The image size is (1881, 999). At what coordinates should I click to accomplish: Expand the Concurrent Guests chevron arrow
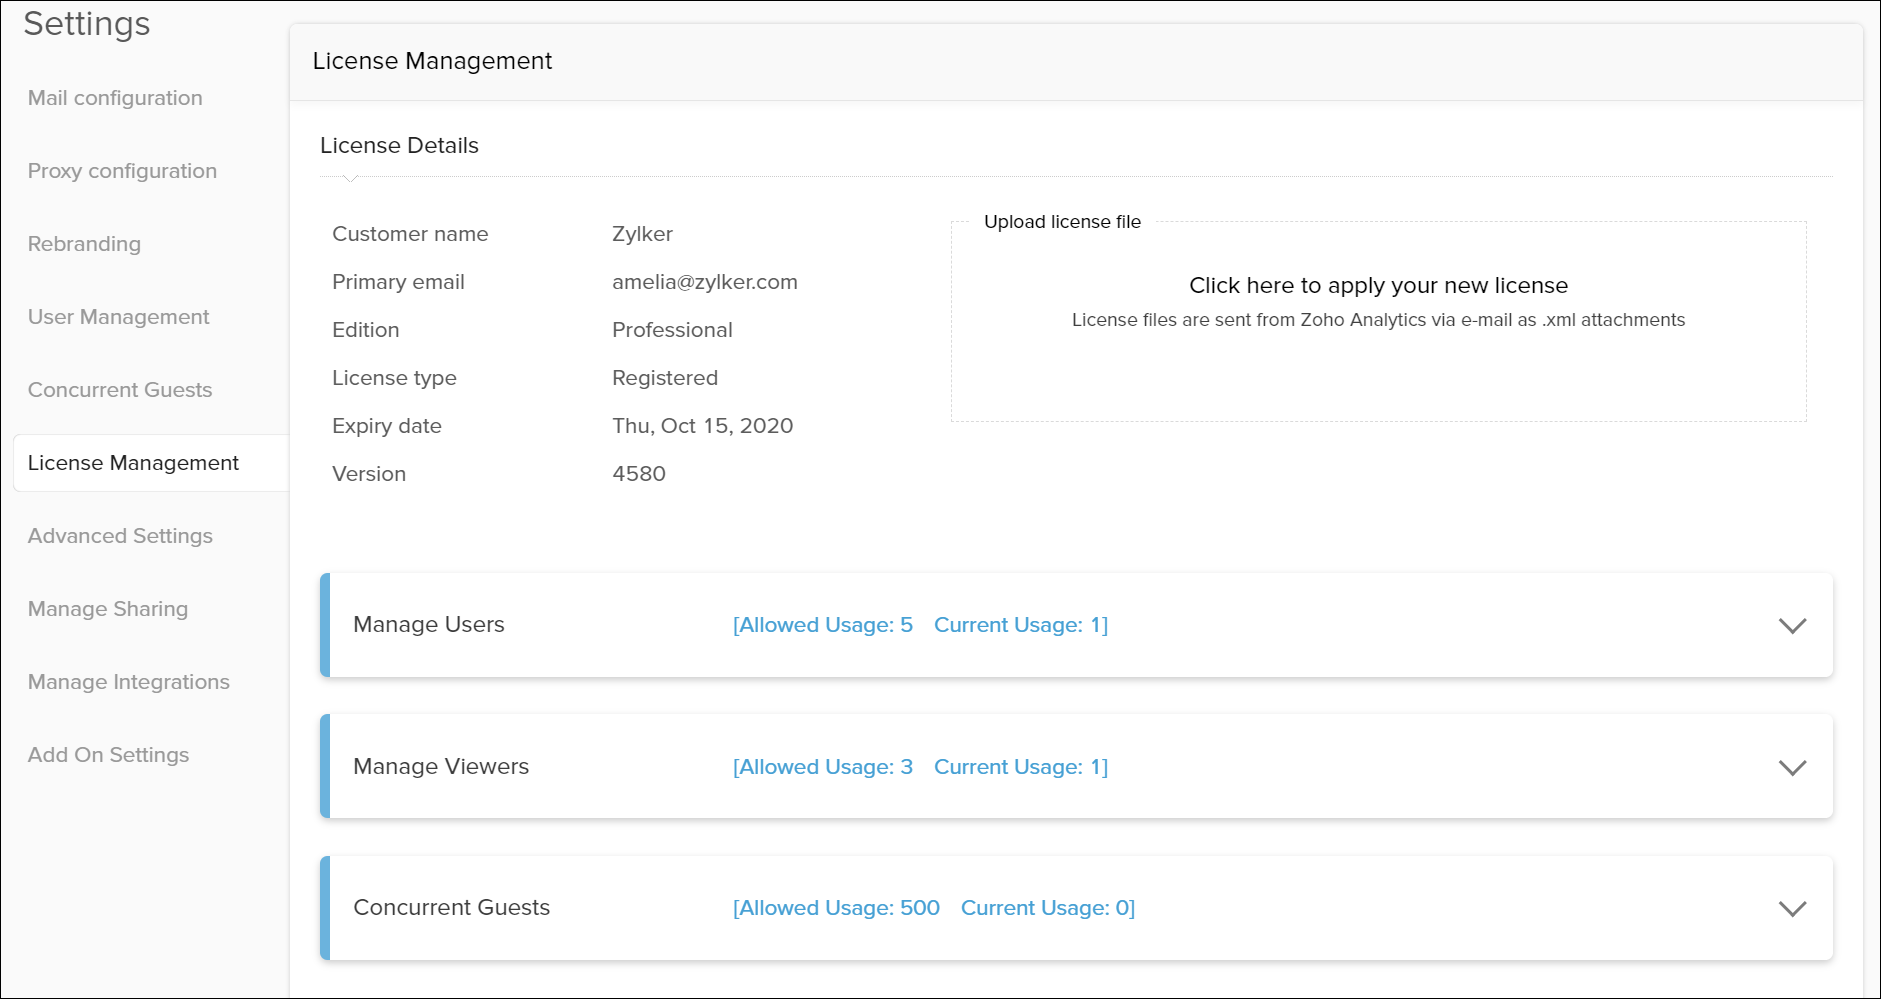click(1792, 909)
